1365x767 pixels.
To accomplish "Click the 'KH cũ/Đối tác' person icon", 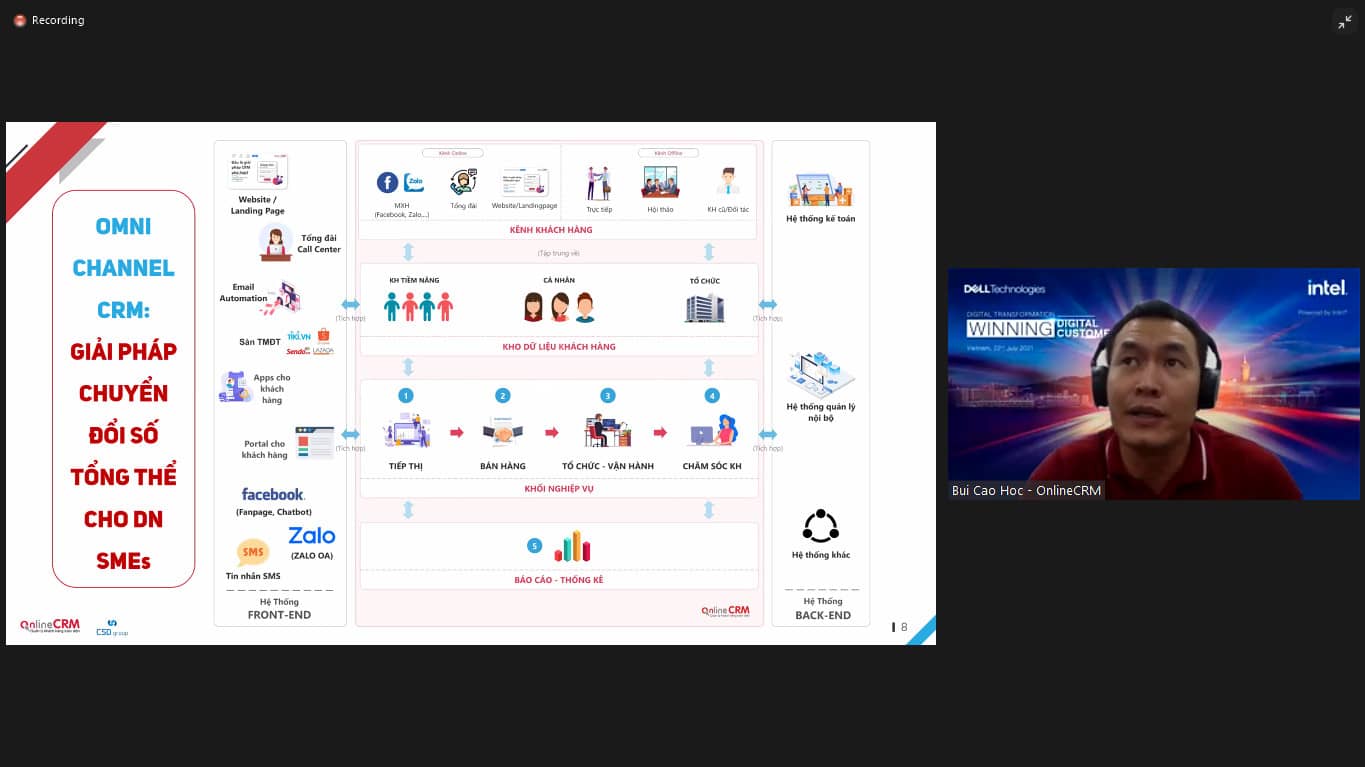I will 727,182.
